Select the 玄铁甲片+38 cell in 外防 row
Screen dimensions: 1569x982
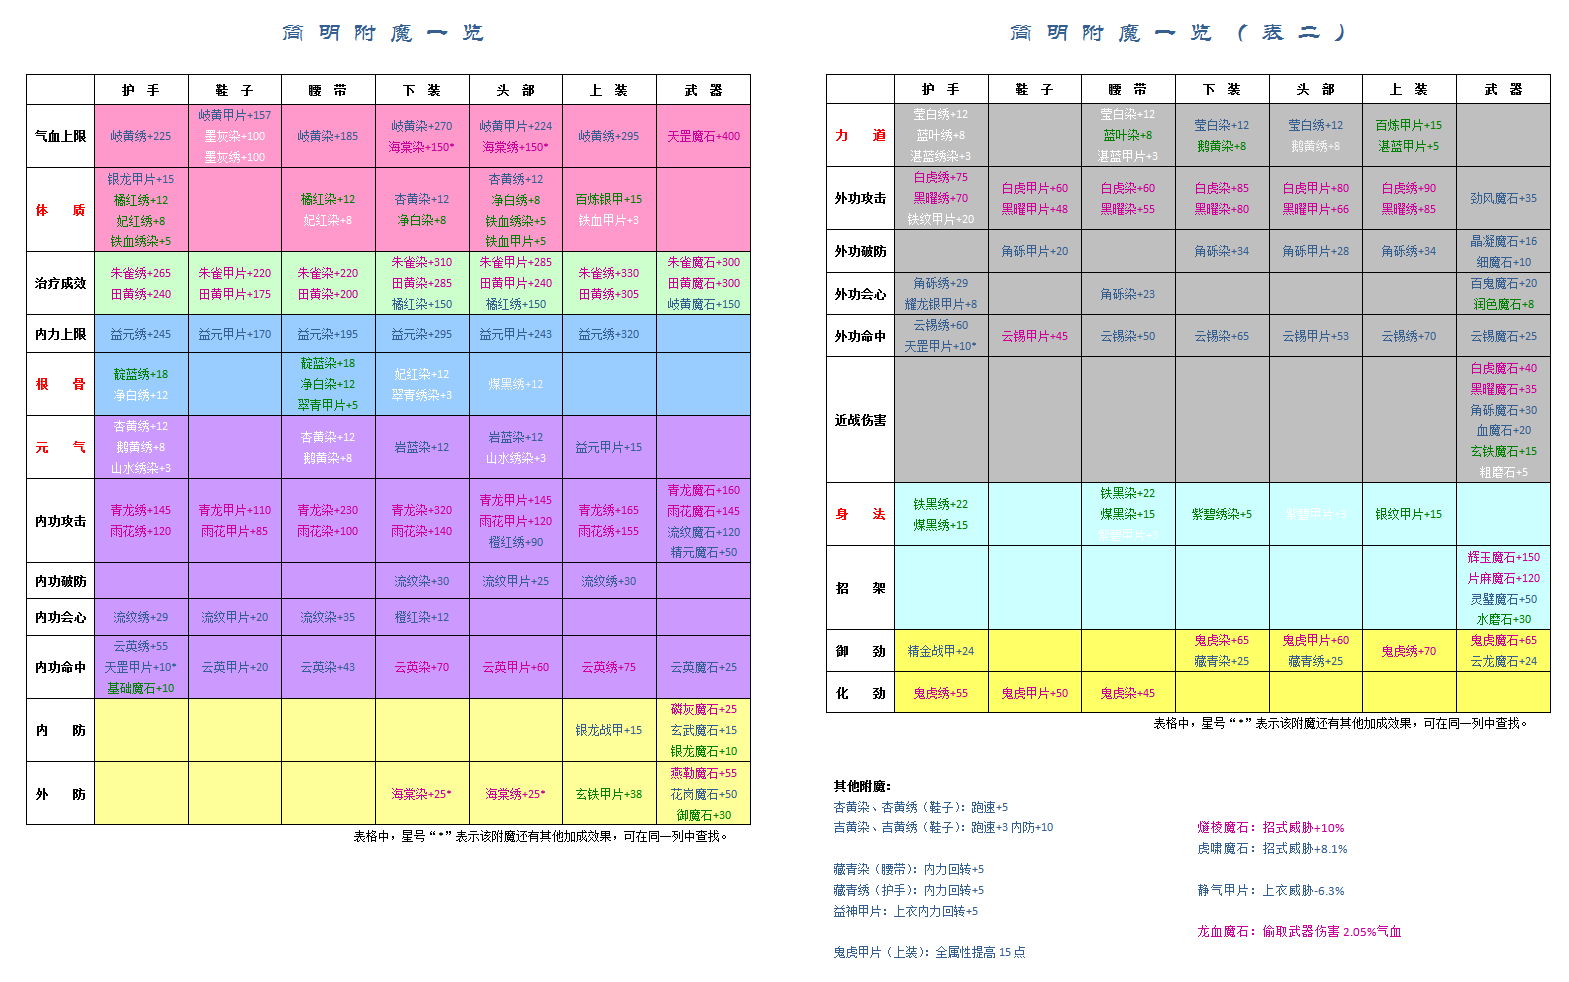point(608,794)
